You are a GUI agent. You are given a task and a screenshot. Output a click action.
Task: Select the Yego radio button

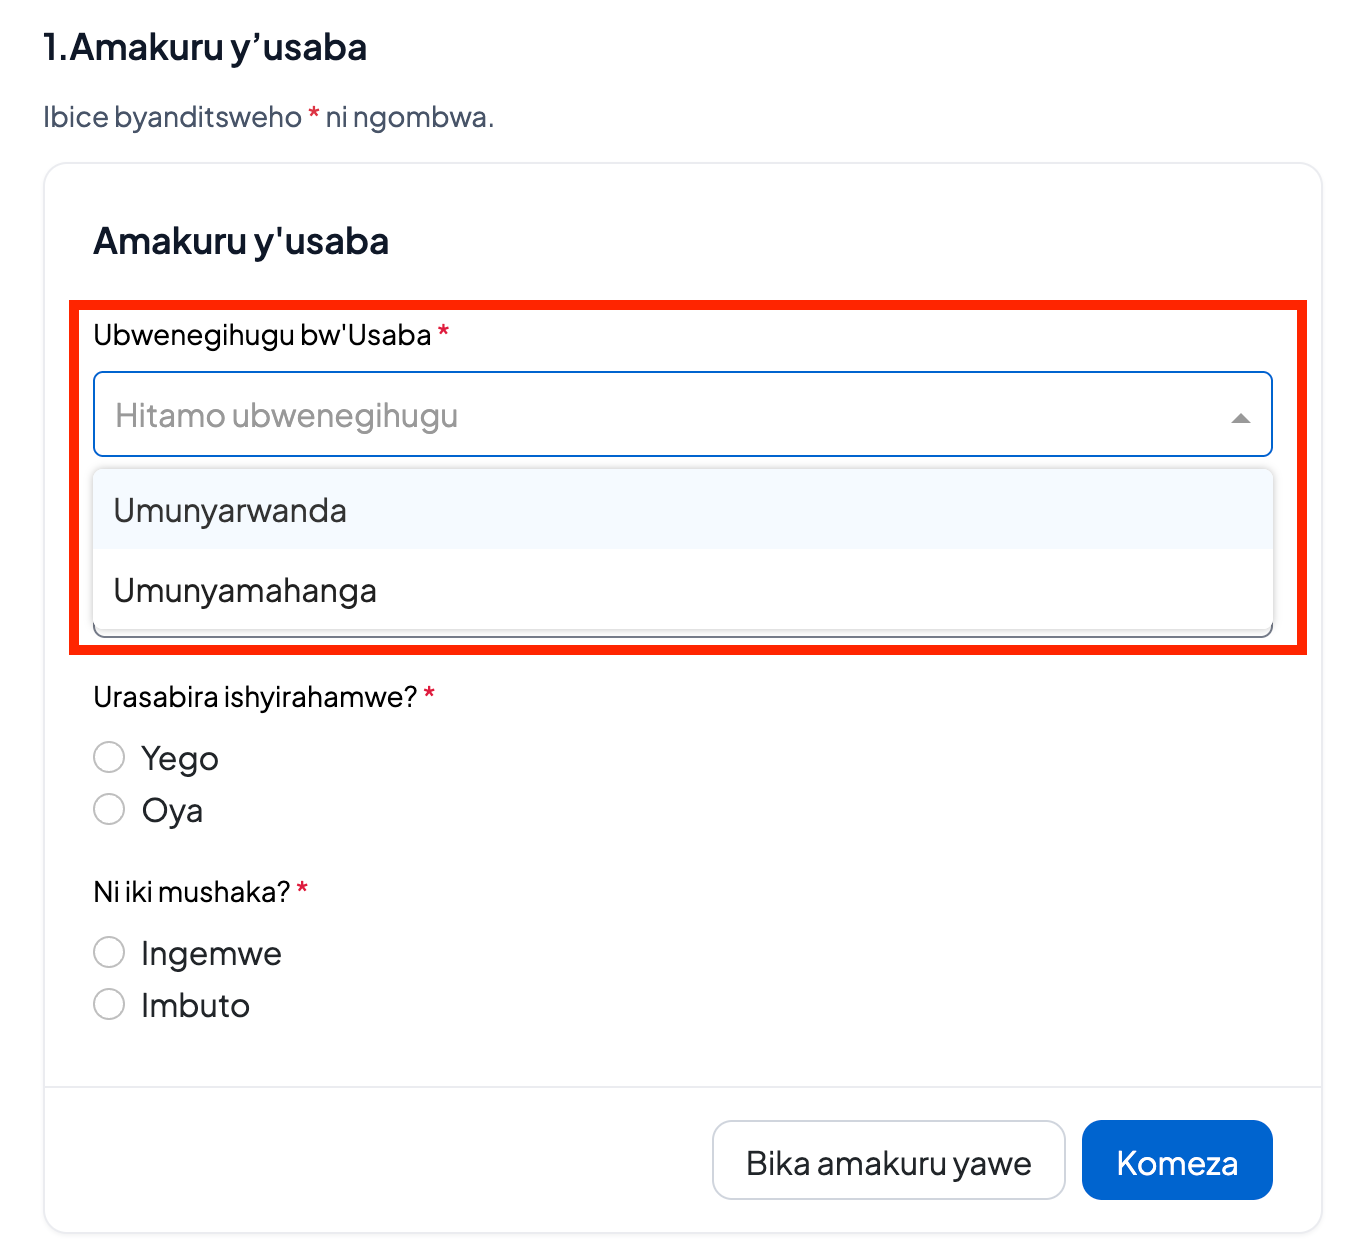109,757
